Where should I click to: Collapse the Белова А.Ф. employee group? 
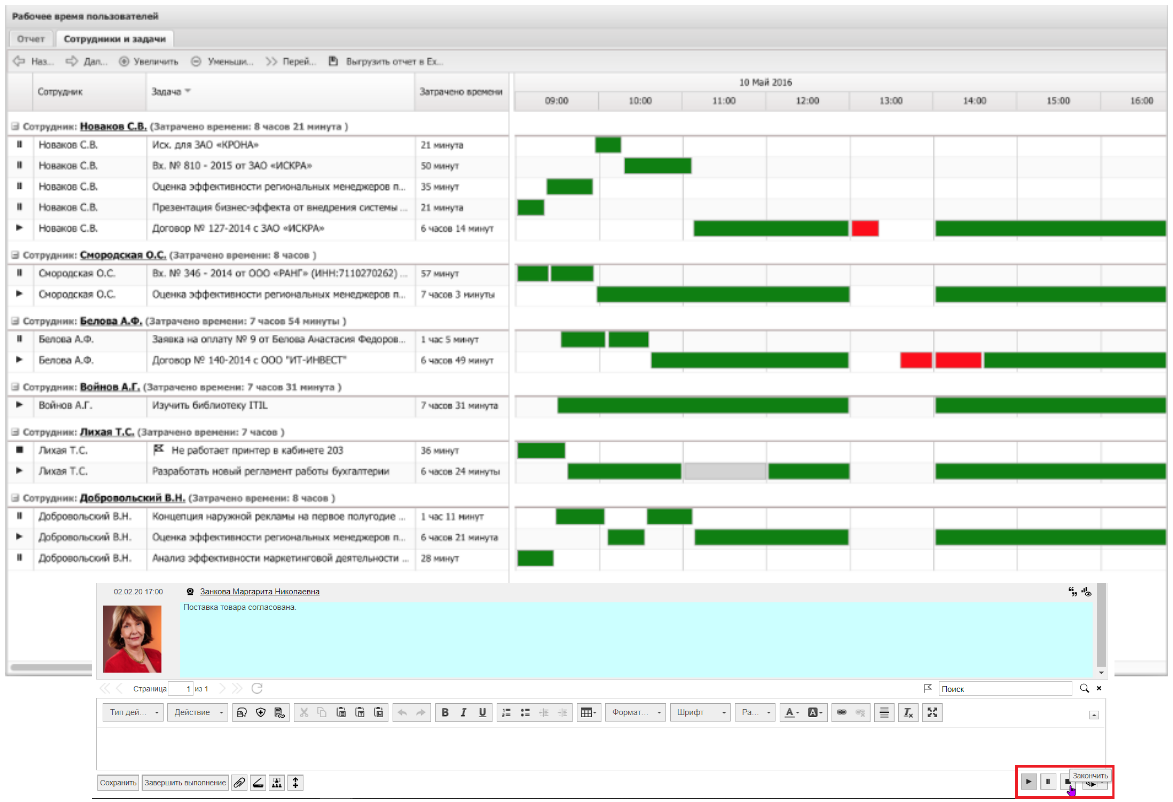coord(15,322)
